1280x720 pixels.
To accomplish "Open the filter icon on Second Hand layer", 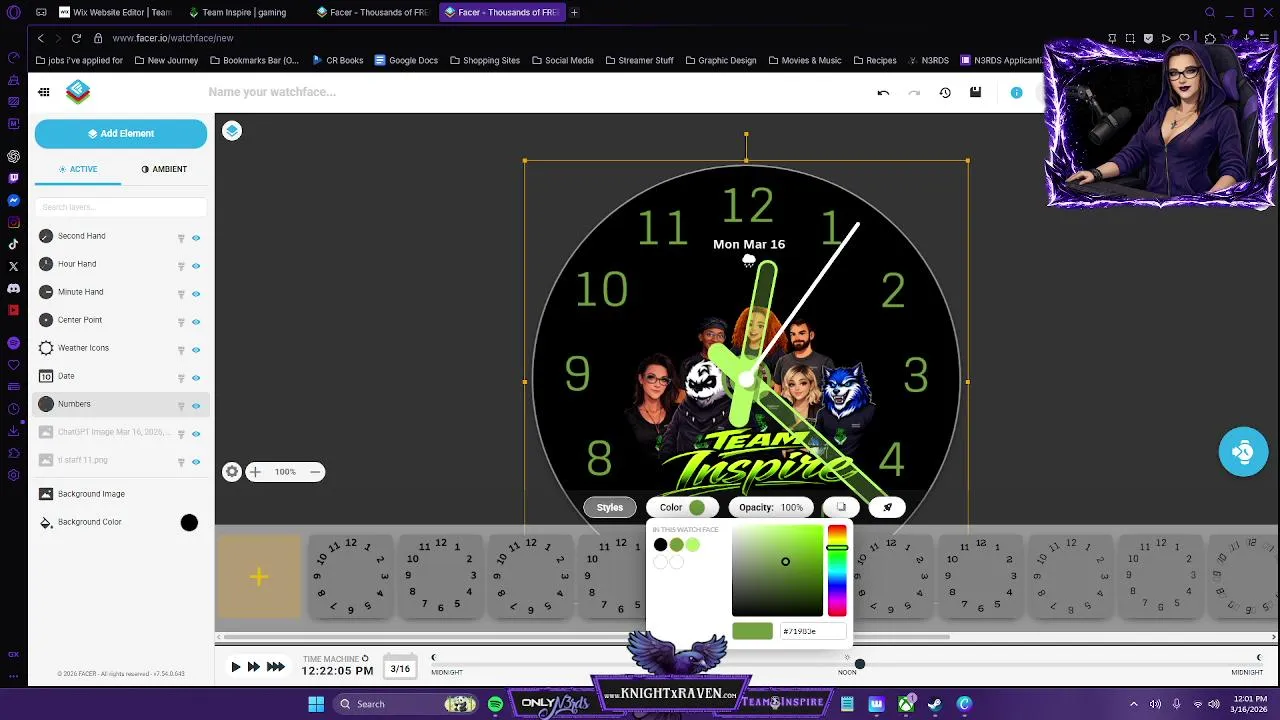I will 181,238.
